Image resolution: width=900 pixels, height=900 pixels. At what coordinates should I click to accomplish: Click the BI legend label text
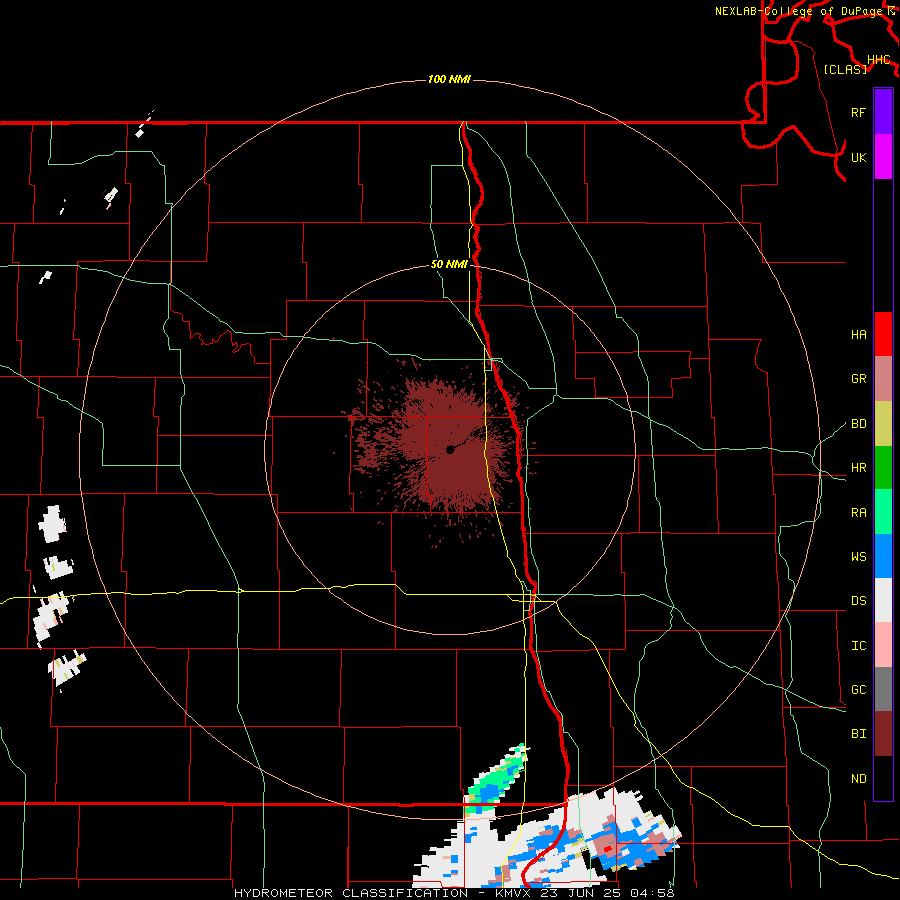tap(859, 734)
